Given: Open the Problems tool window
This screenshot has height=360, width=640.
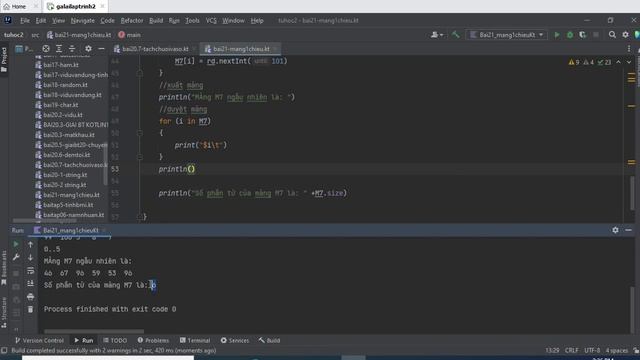Looking at the screenshot, I should (x=153, y=340).
